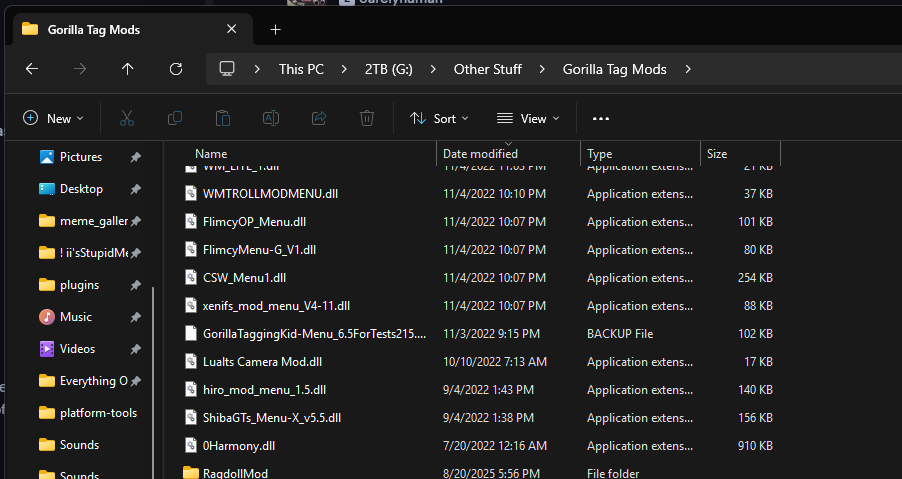Viewport: 902px width, 479px height.
Task: Click the dll icon next to 0Harmony.dll
Action: tap(191, 446)
